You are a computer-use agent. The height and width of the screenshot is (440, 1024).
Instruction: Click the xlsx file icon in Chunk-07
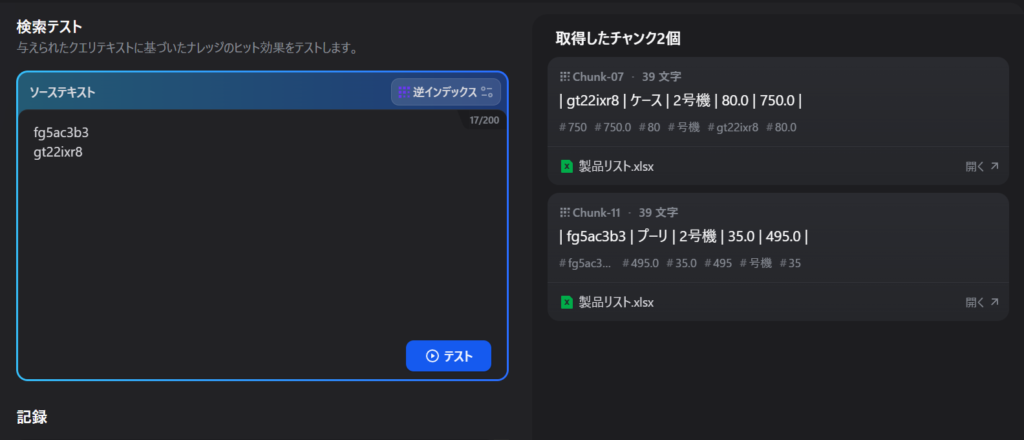click(x=567, y=166)
